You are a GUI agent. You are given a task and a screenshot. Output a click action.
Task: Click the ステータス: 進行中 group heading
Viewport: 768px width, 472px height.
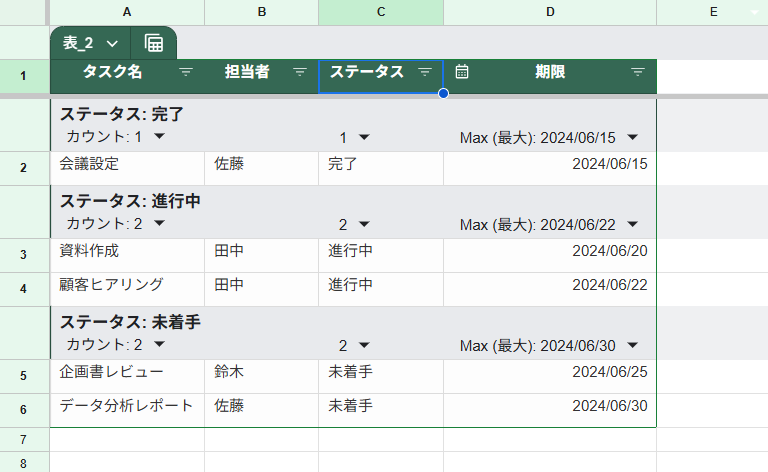[x=130, y=201]
